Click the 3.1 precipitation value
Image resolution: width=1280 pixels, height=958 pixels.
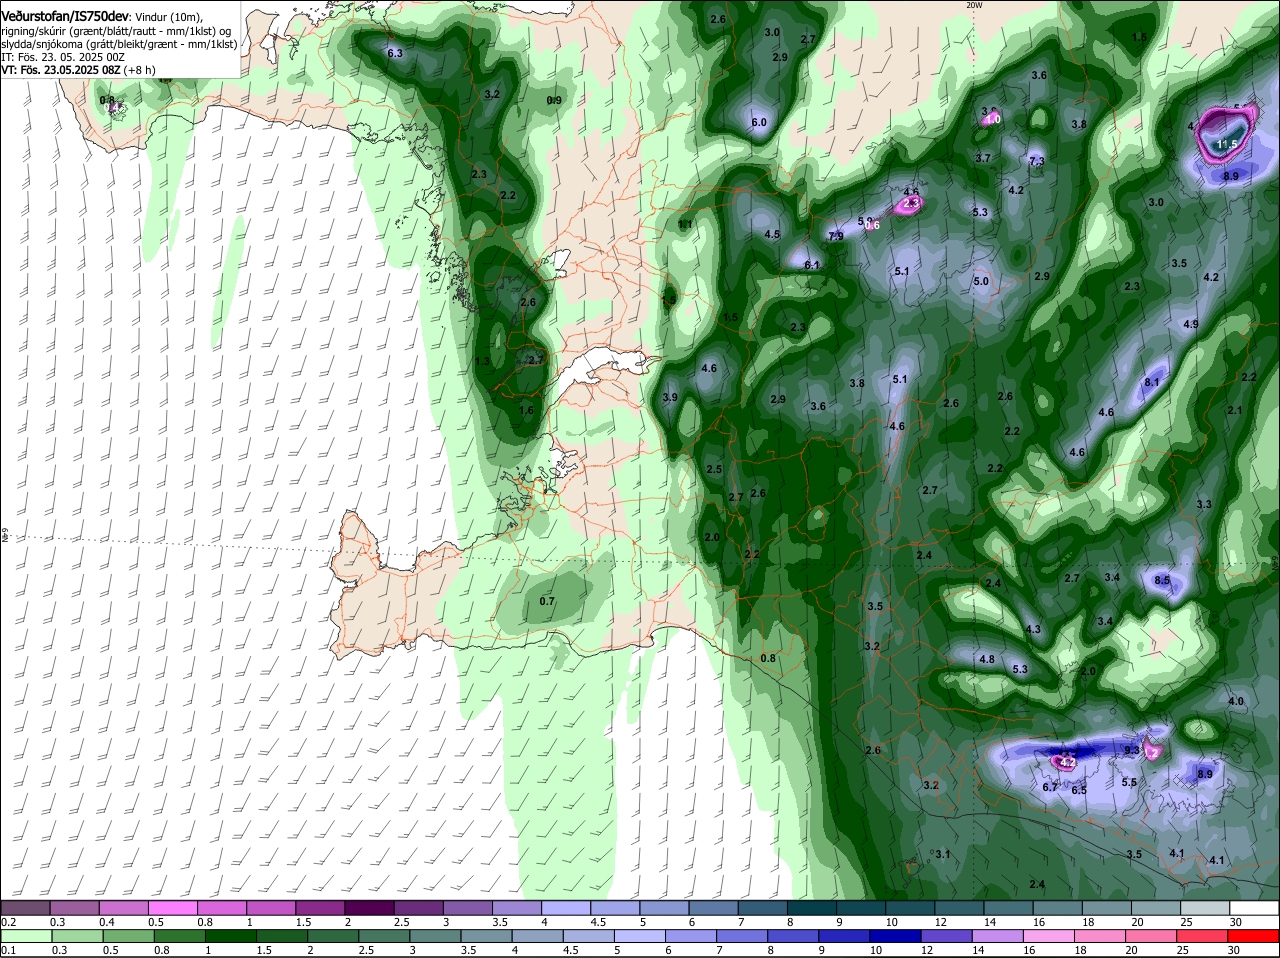pos(943,854)
